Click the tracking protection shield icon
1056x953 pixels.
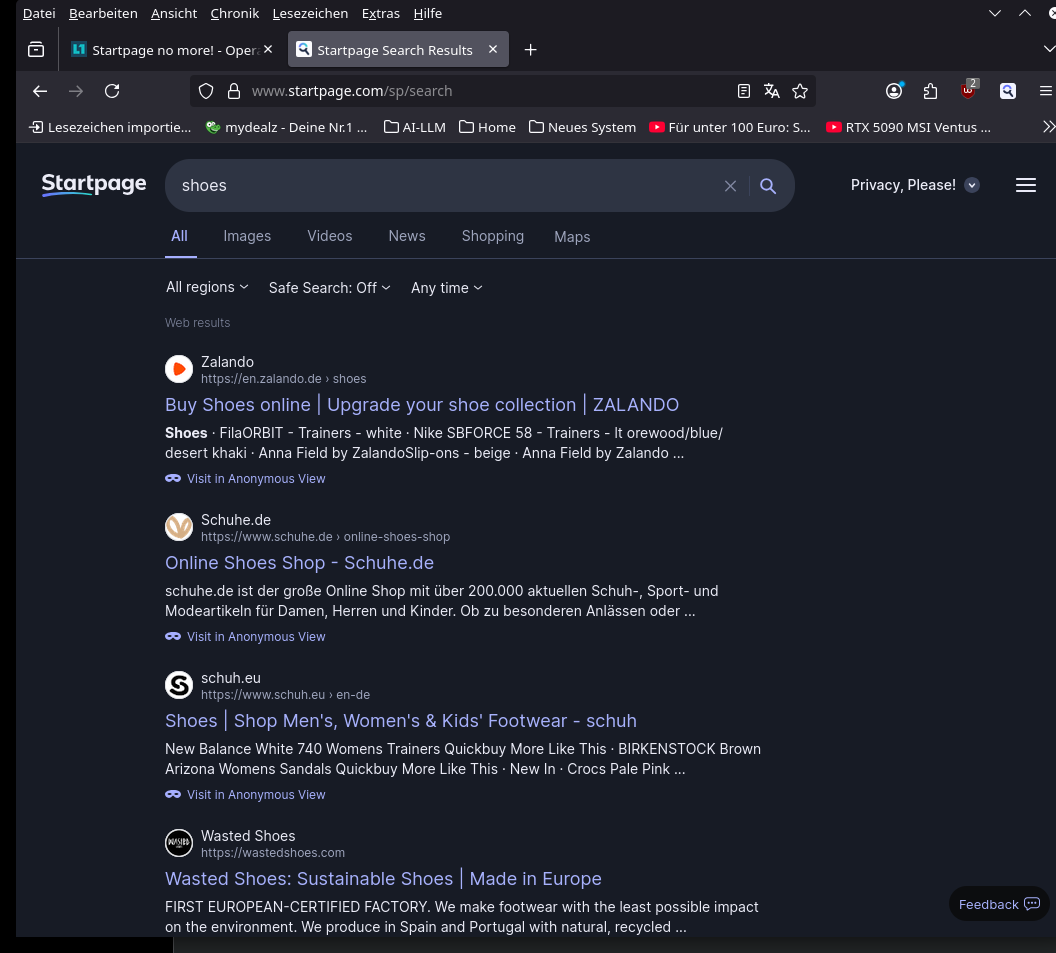pos(206,91)
